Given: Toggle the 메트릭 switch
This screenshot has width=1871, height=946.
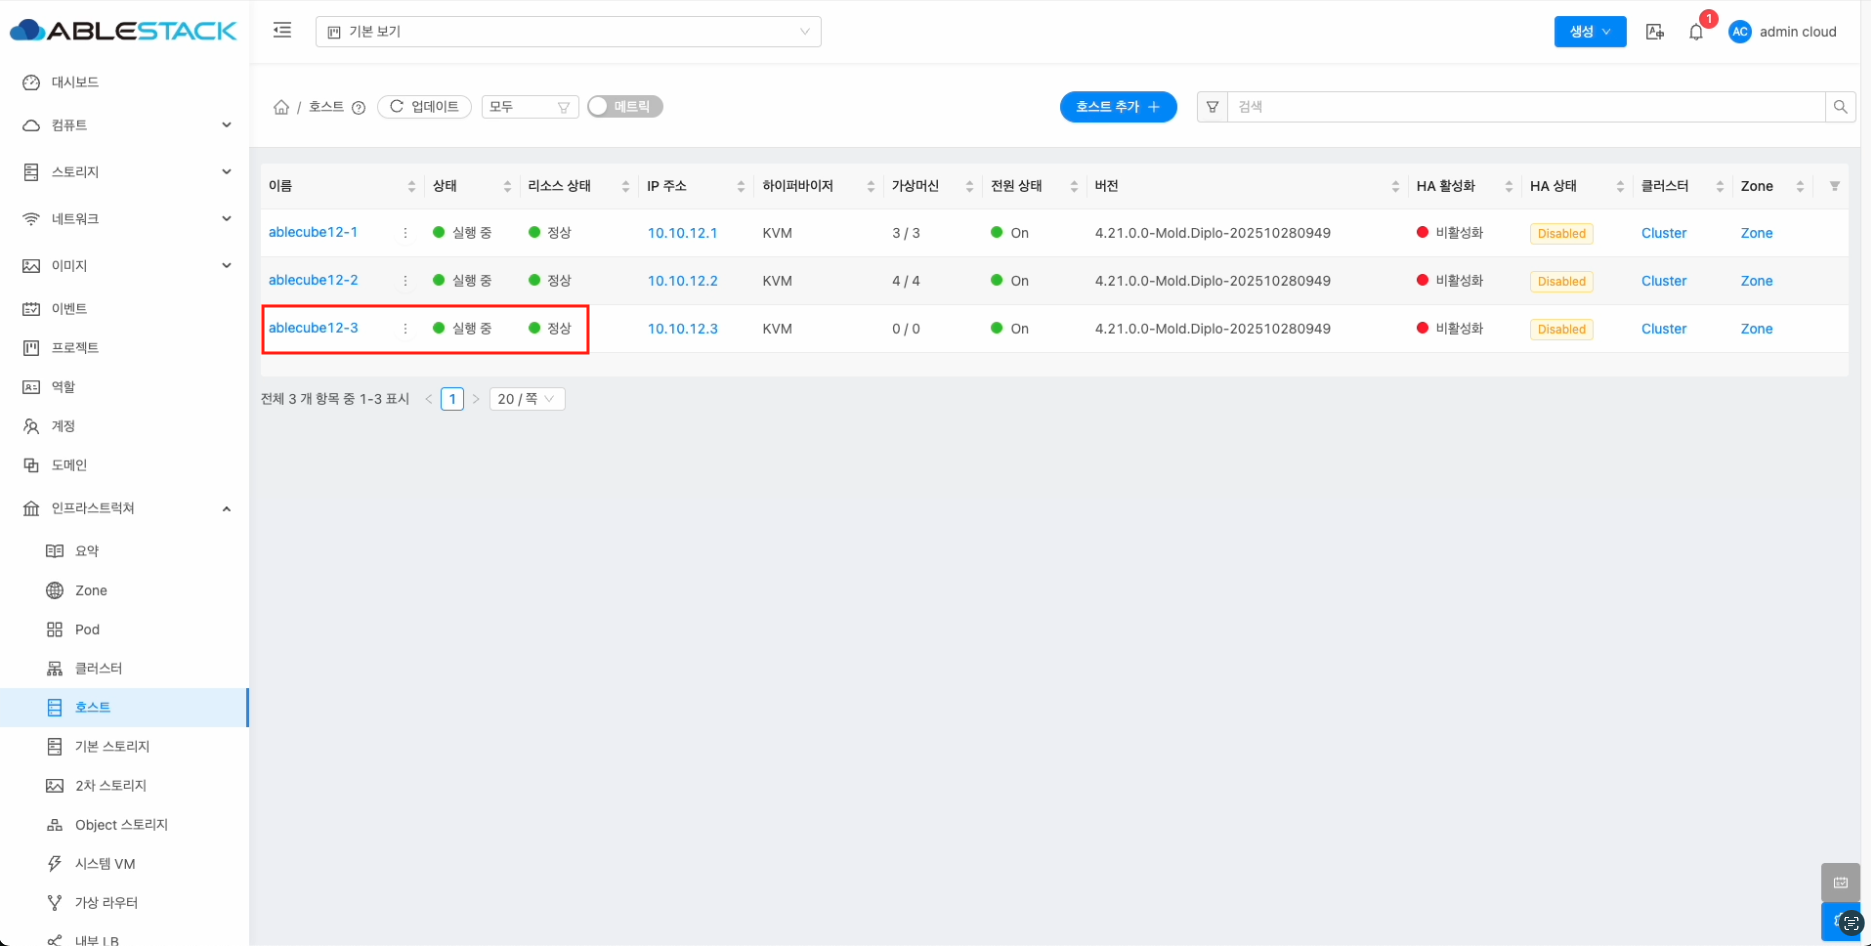Looking at the screenshot, I should tap(625, 106).
